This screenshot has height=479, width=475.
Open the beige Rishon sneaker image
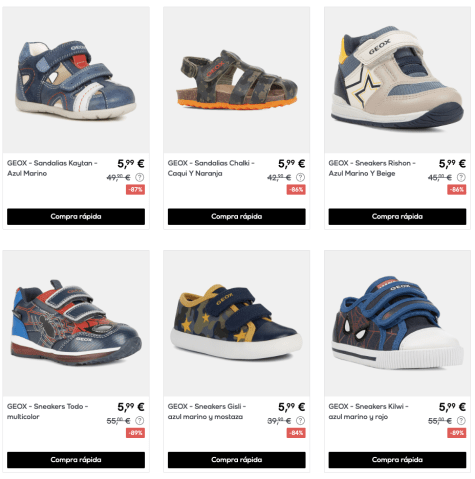(397, 80)
